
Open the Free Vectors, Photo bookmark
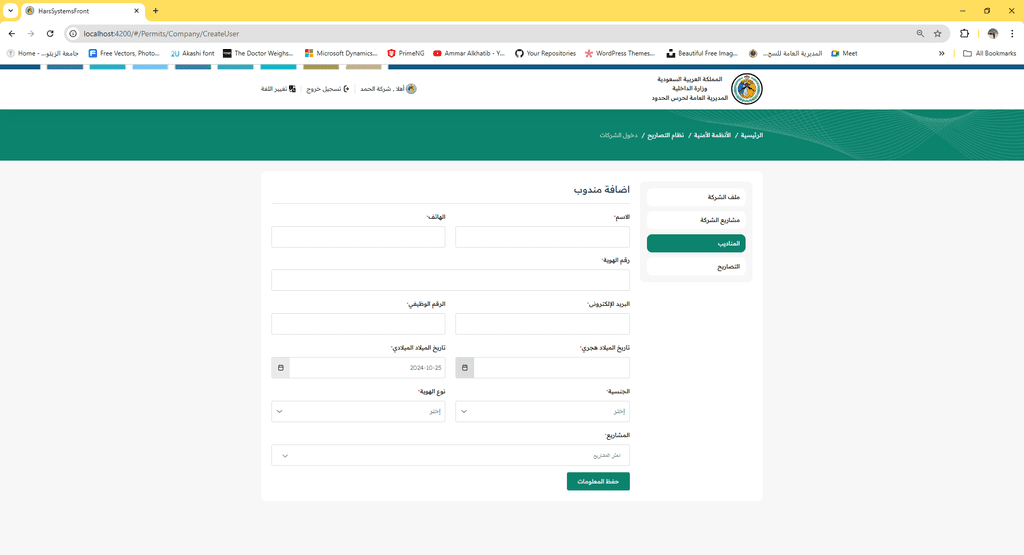click(x=124, y=54)
